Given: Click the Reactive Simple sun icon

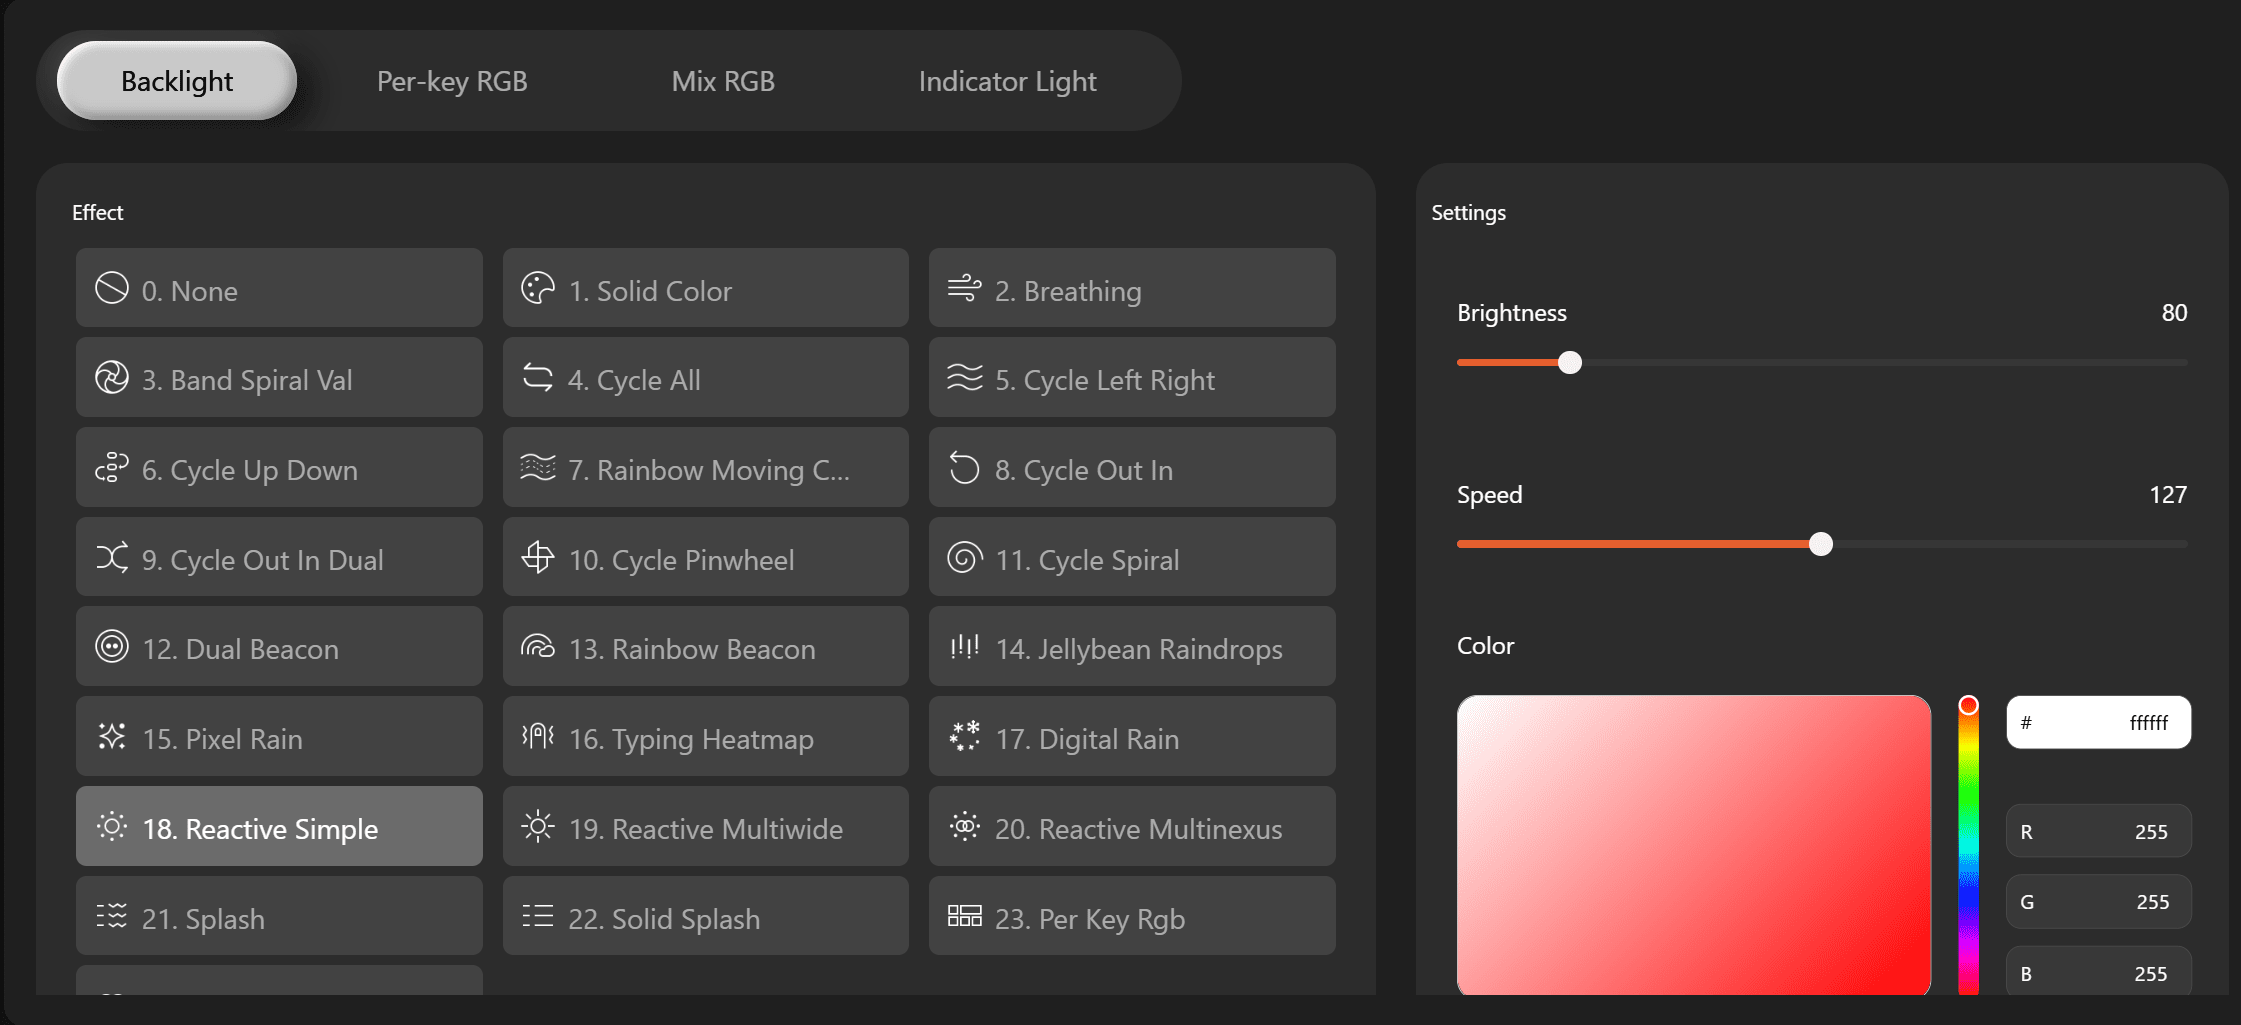Looking at the screenshot, I should [112, 827].
